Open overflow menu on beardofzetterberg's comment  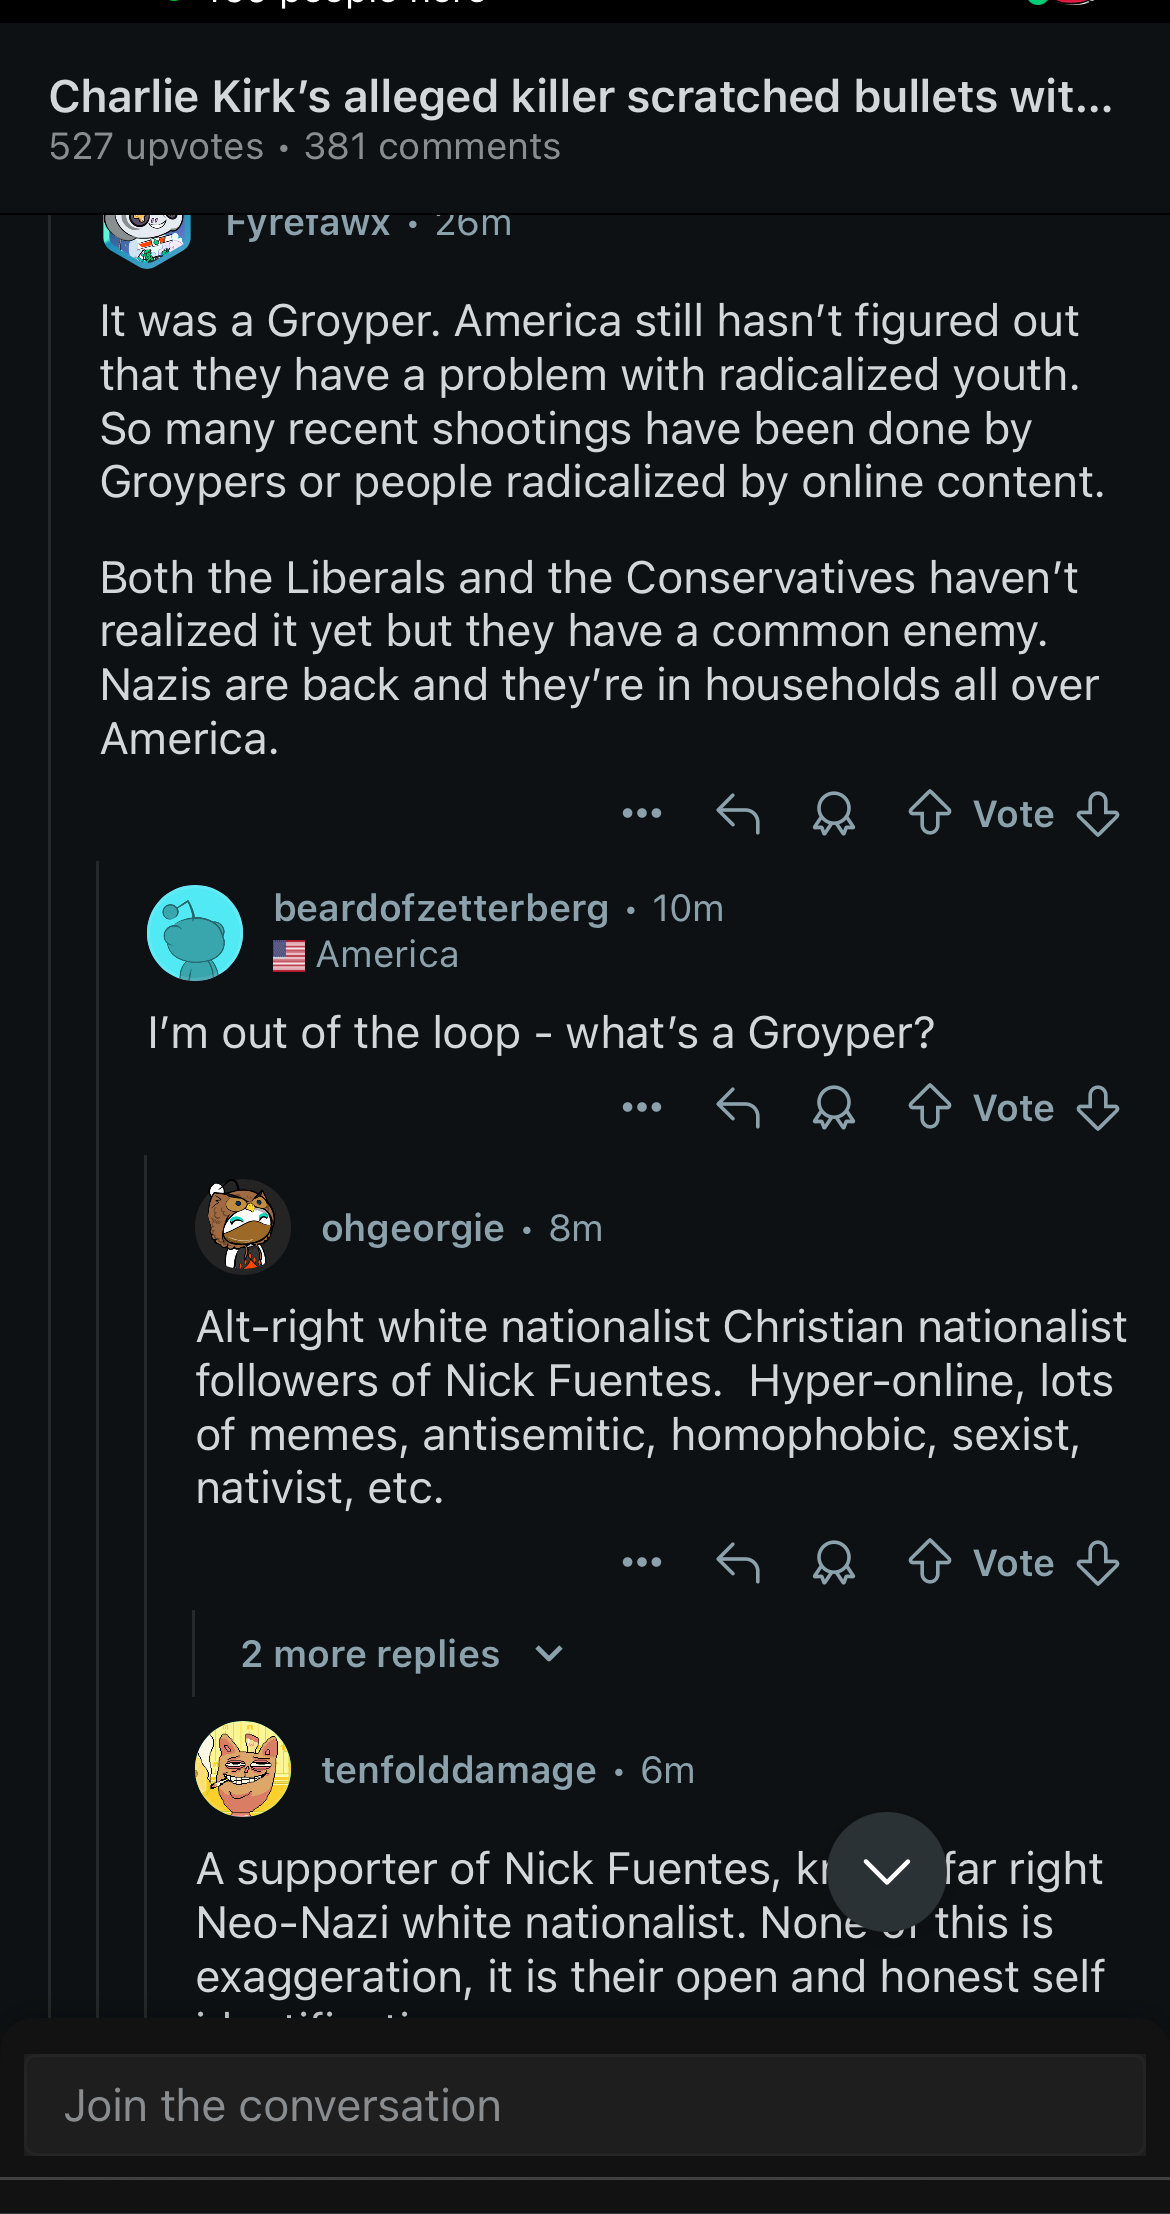(641, 1107)
